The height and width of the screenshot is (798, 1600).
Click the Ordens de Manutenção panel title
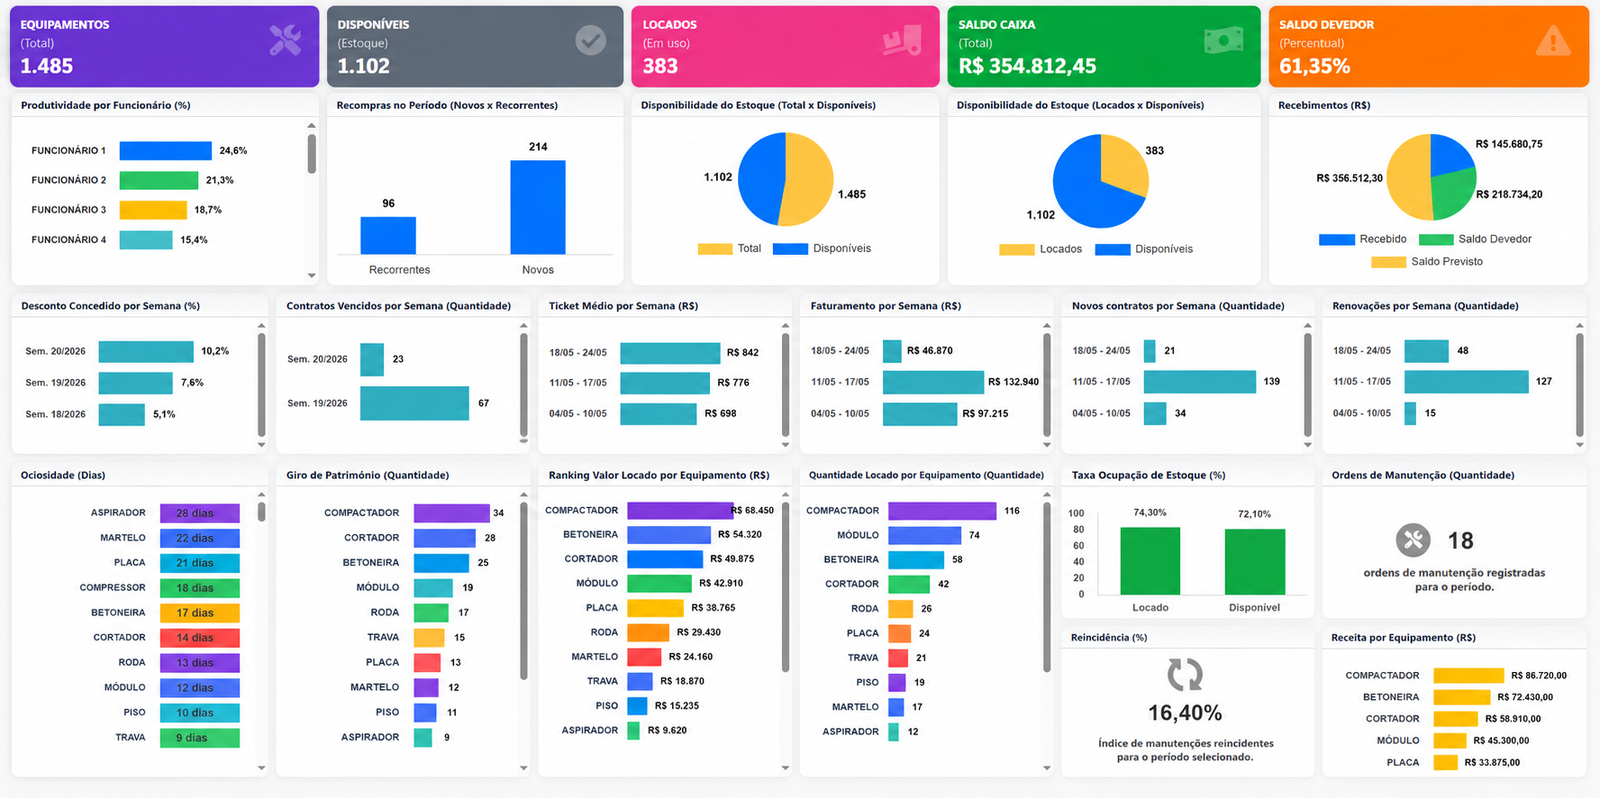(x=1423, y=476)
